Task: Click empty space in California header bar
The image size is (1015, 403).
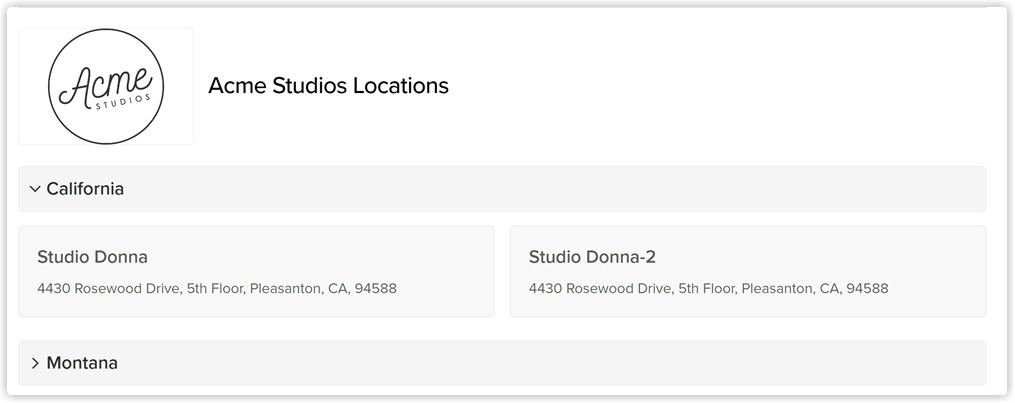Action: pyautogui.click(x=550, y=189)
